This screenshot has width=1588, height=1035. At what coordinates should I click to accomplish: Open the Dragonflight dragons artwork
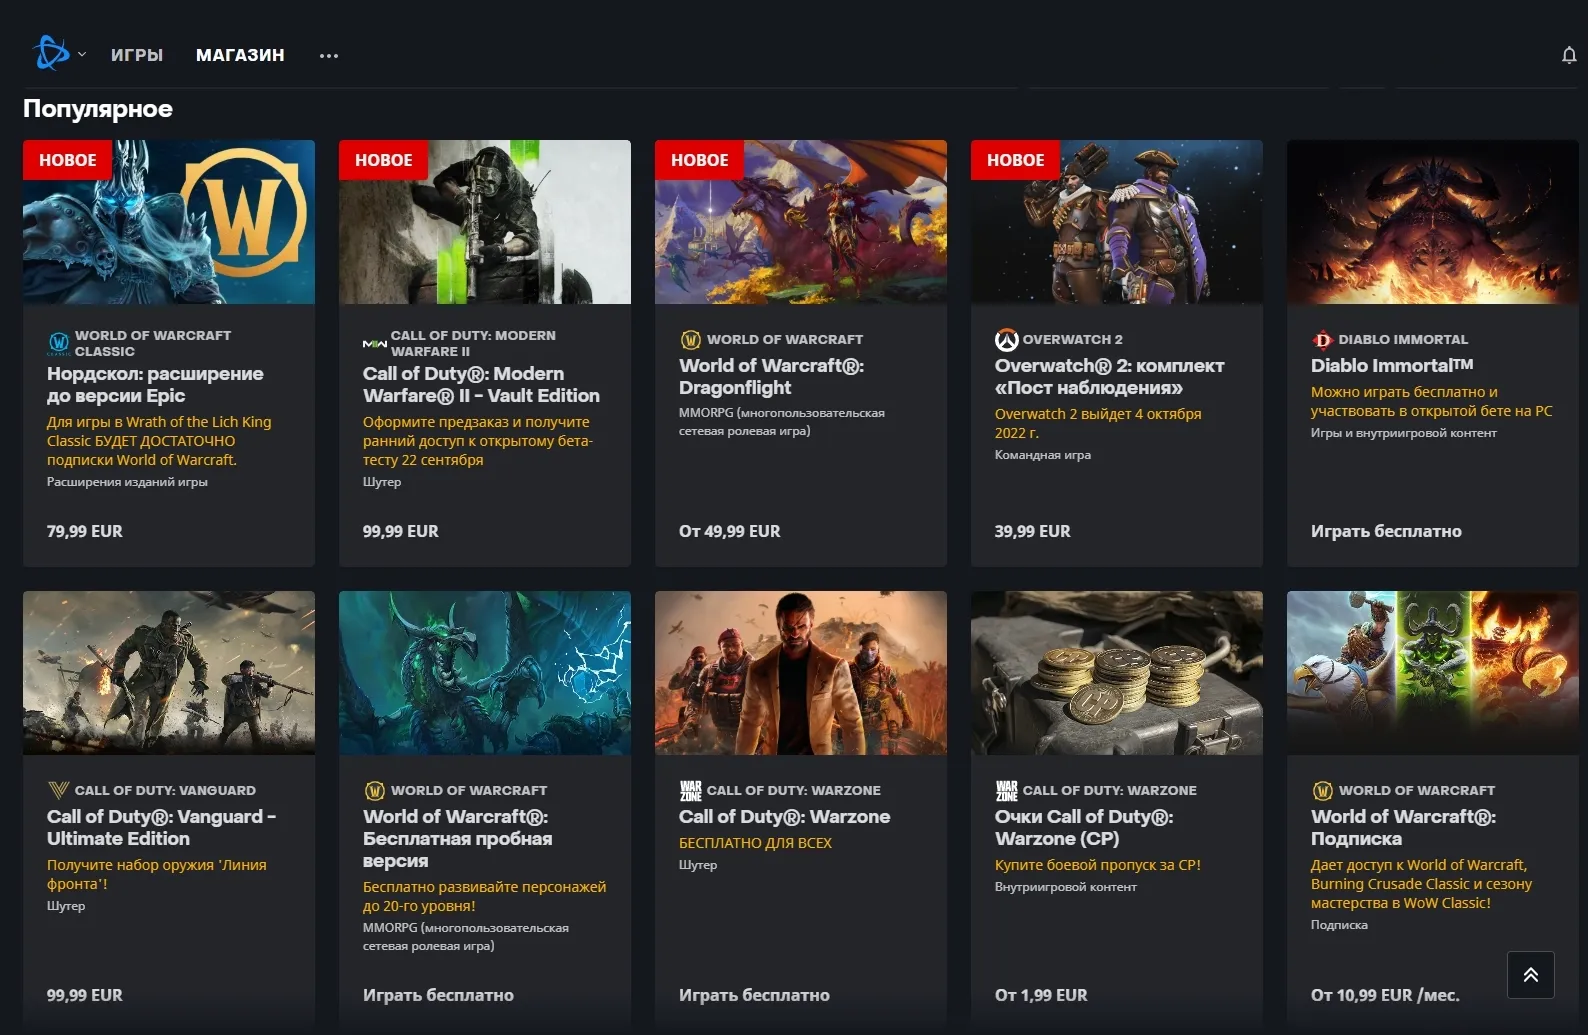(x=801, y=222)
